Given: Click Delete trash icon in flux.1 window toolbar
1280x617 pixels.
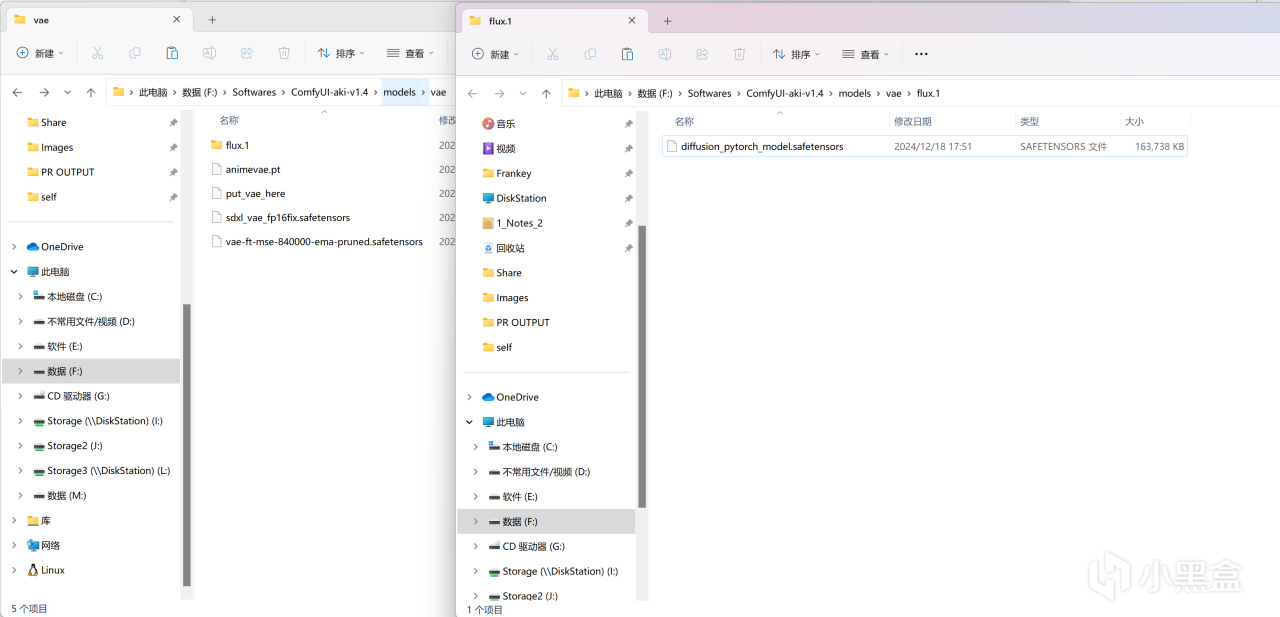Looking at the screenshot, I should point(739,54).
